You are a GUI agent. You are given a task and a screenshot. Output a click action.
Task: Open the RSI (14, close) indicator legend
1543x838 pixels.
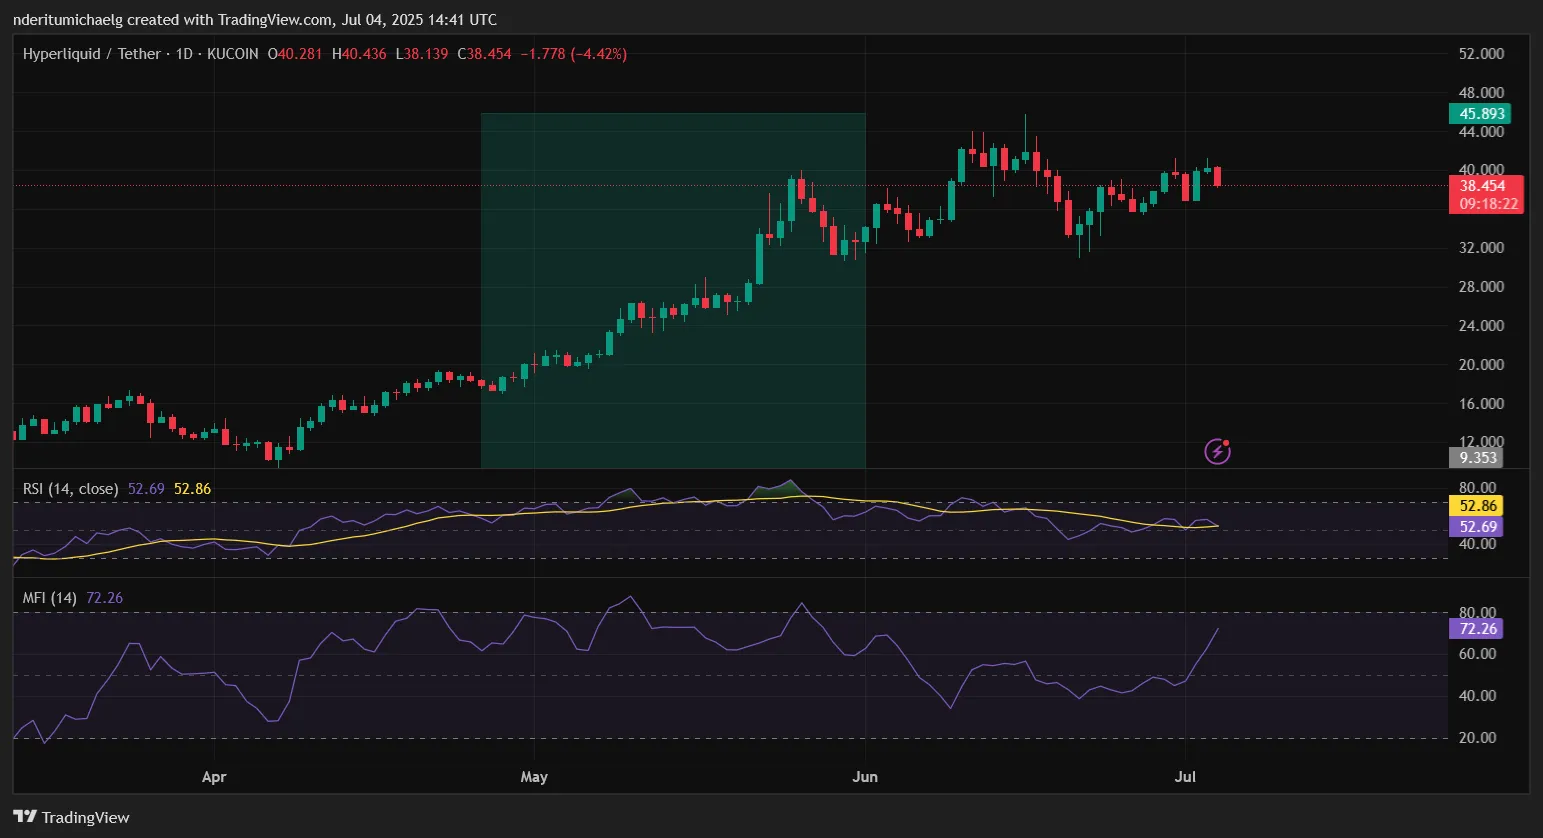tap(71, 489)
